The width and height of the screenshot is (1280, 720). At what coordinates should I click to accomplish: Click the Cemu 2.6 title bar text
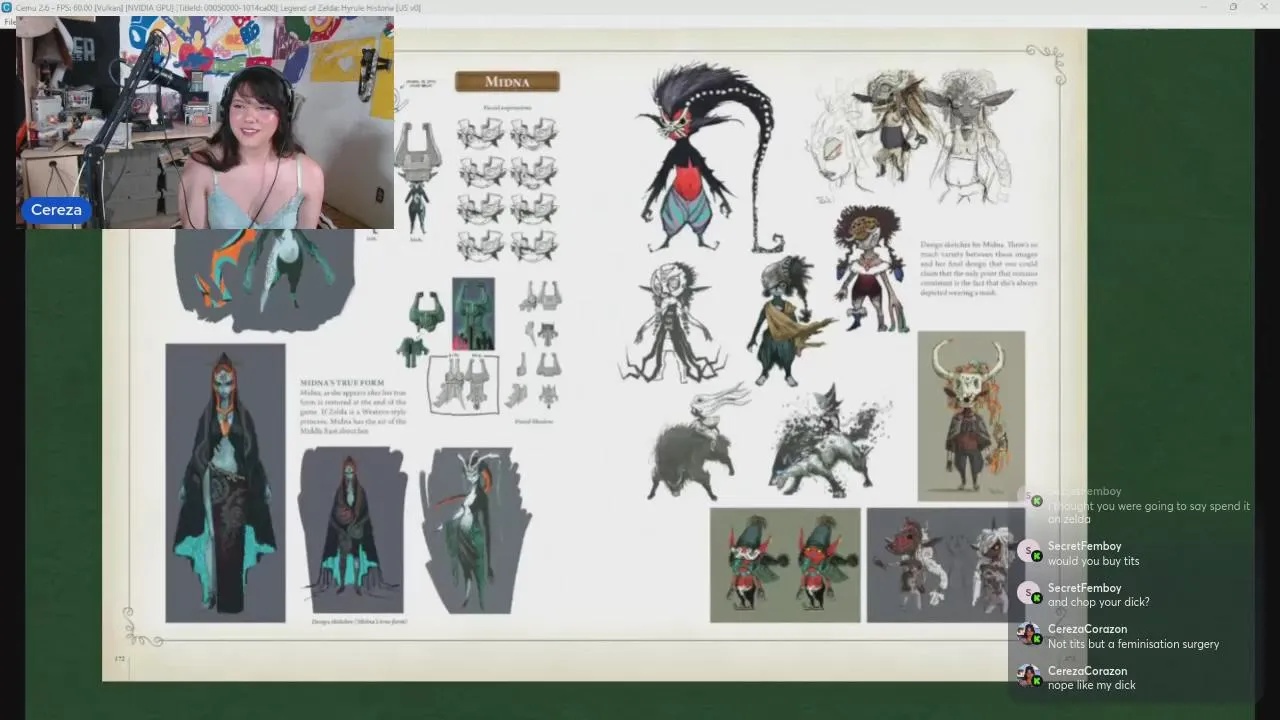tap(218, 7)
